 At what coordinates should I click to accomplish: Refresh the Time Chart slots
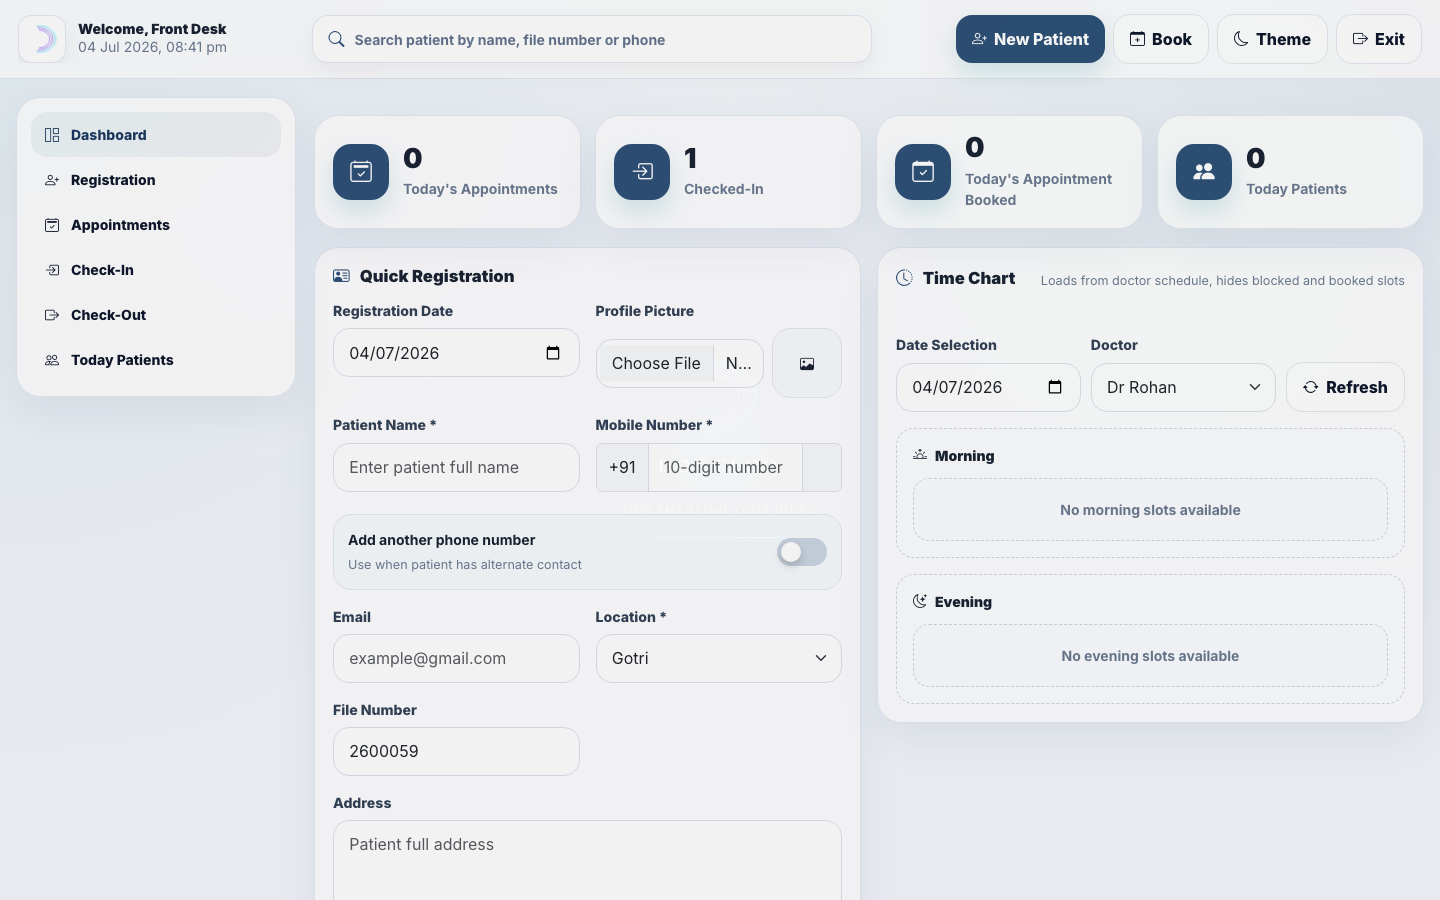tap(1345, 387)
